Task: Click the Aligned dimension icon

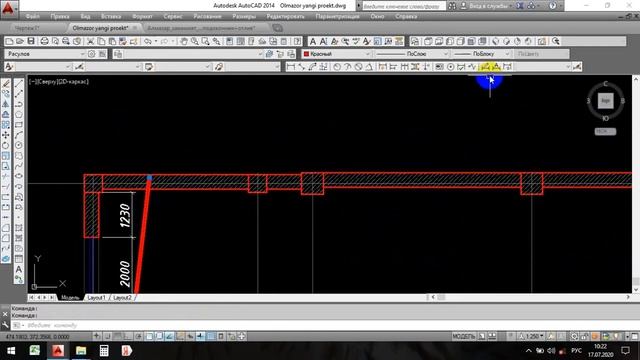Action: pyautogui.click(x=301, y=67)
